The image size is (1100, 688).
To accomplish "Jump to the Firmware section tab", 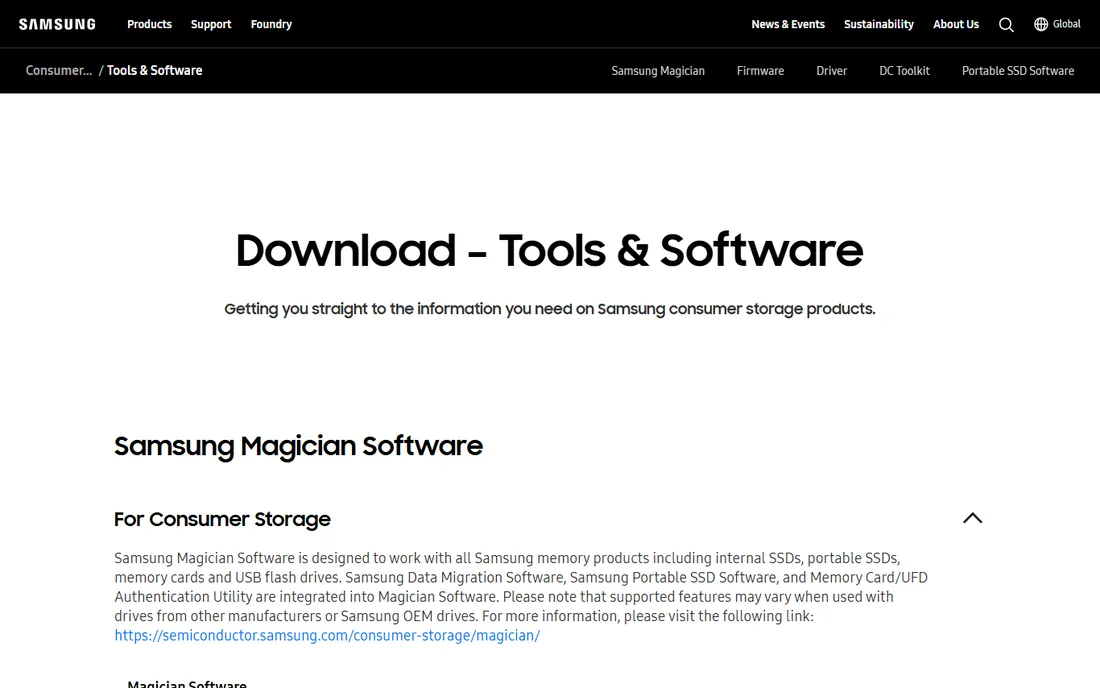I will click(x=760, y=71).
